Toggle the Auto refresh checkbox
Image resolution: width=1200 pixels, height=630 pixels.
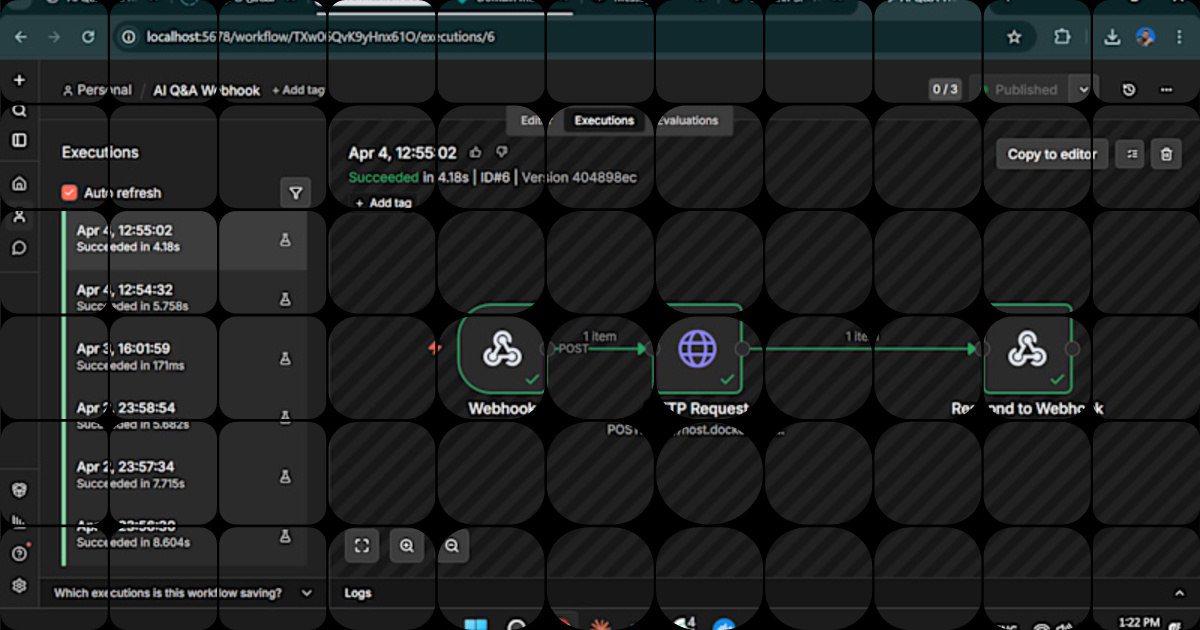[69, 193]
